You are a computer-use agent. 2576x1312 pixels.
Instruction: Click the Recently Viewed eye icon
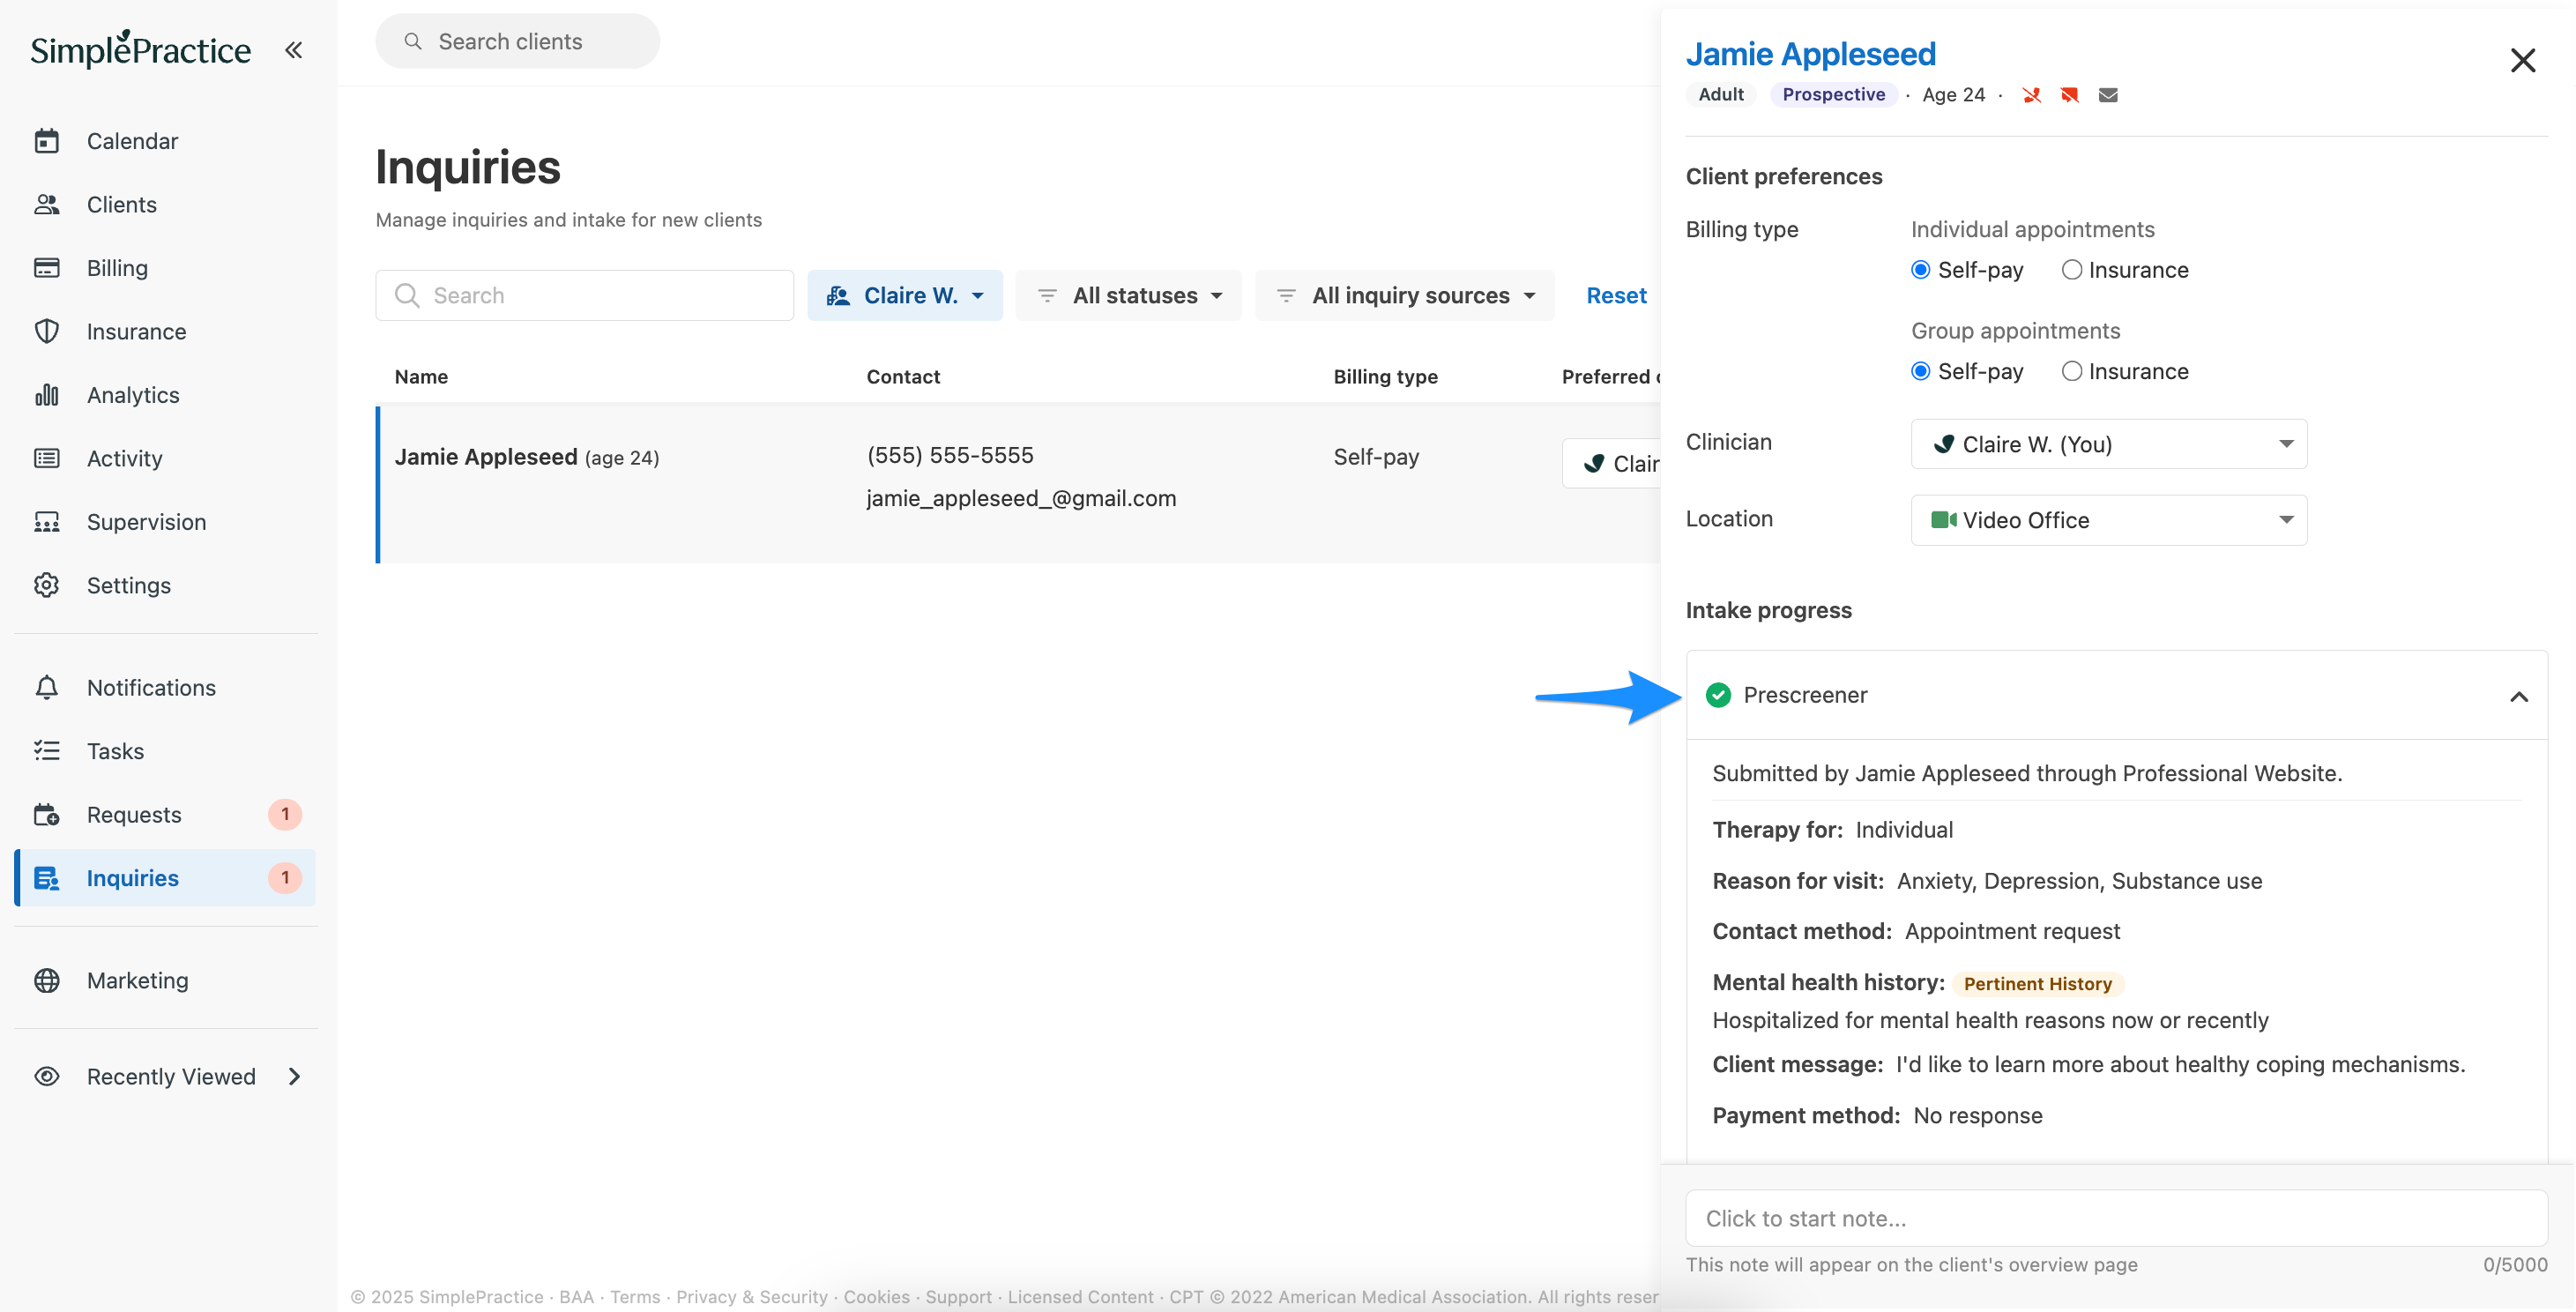pos(47,1077)
